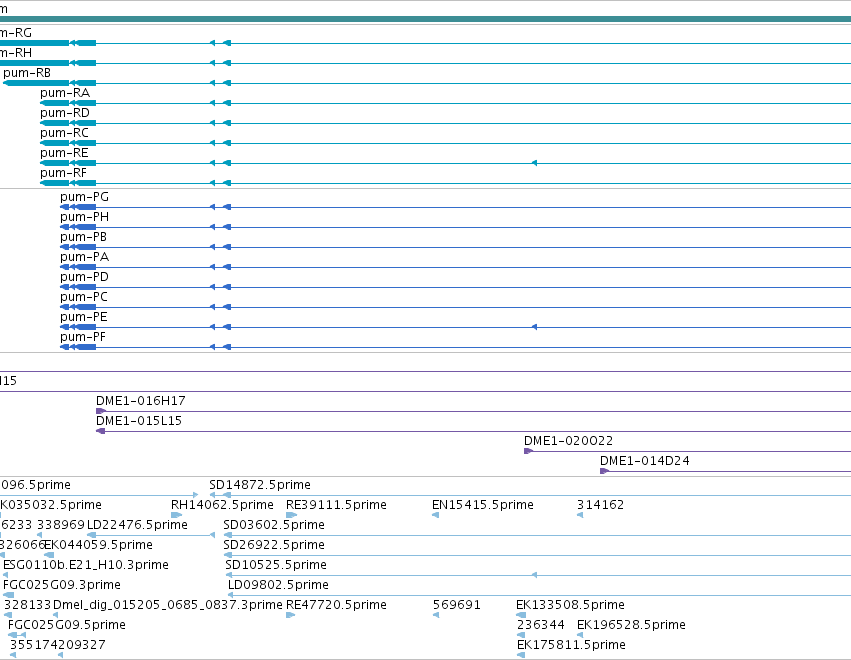
Task: Click the pum-PD protein label
Action: tap(84, 277)
